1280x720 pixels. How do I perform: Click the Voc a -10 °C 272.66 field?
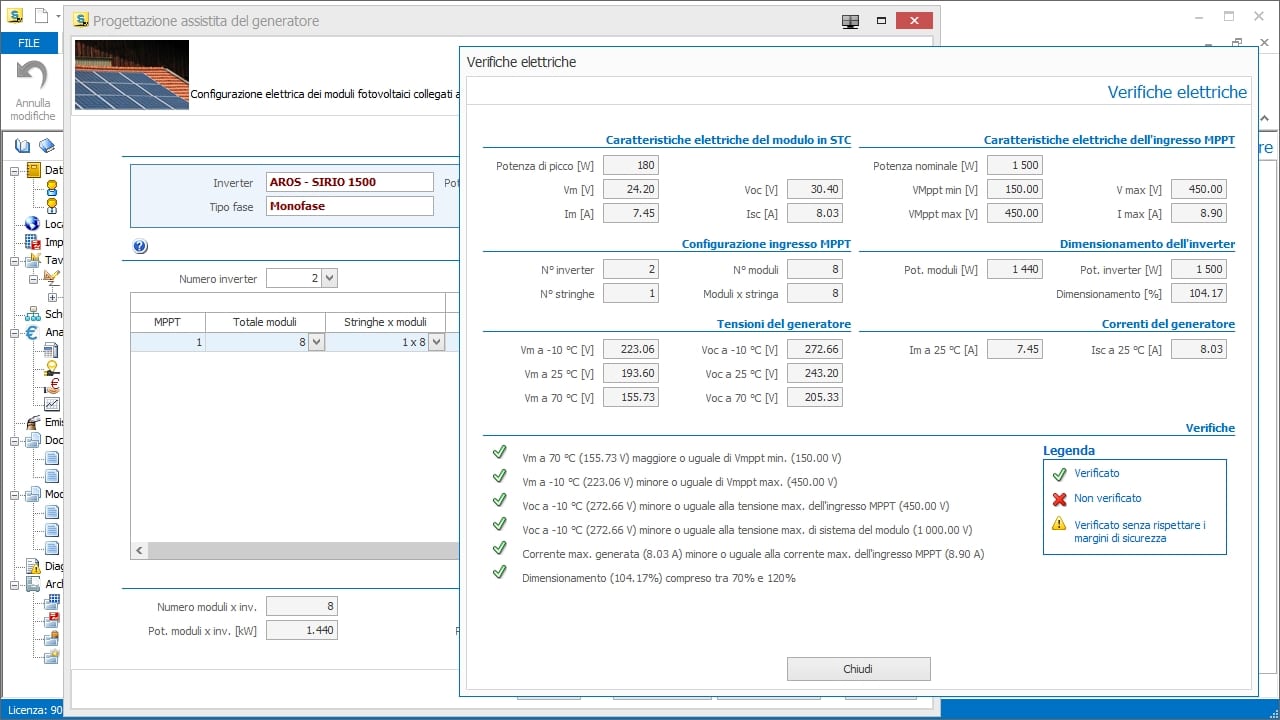click(x=815, y=349)
